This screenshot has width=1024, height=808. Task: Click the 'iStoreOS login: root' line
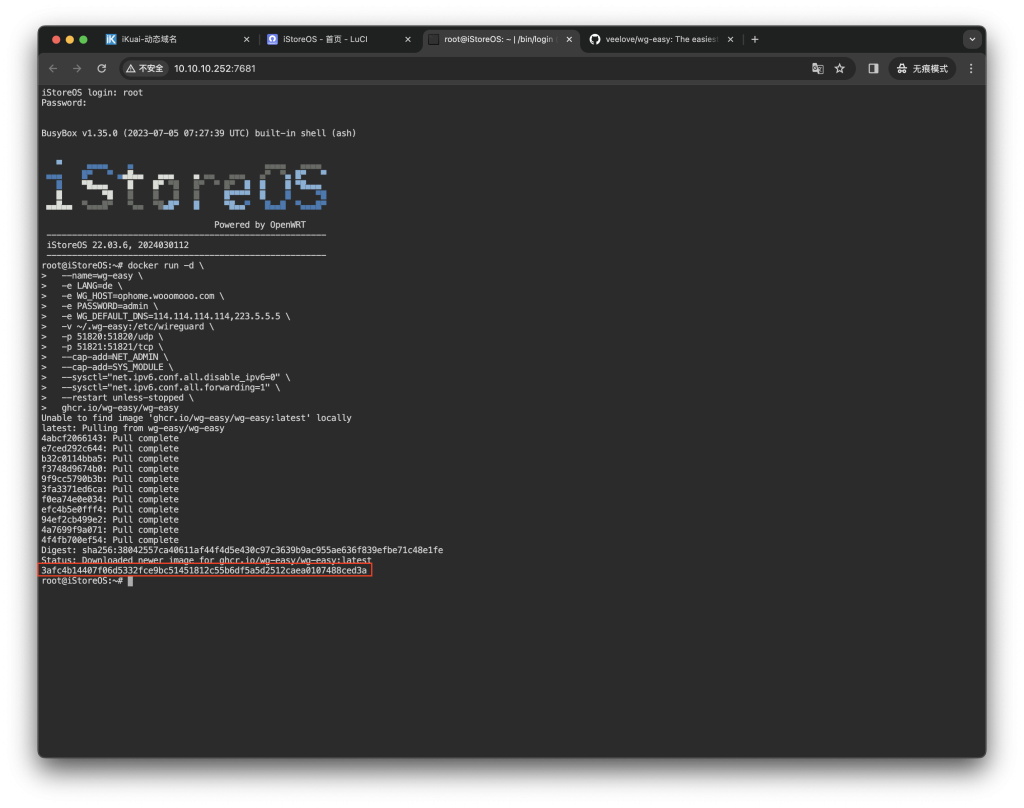point(92,93)
